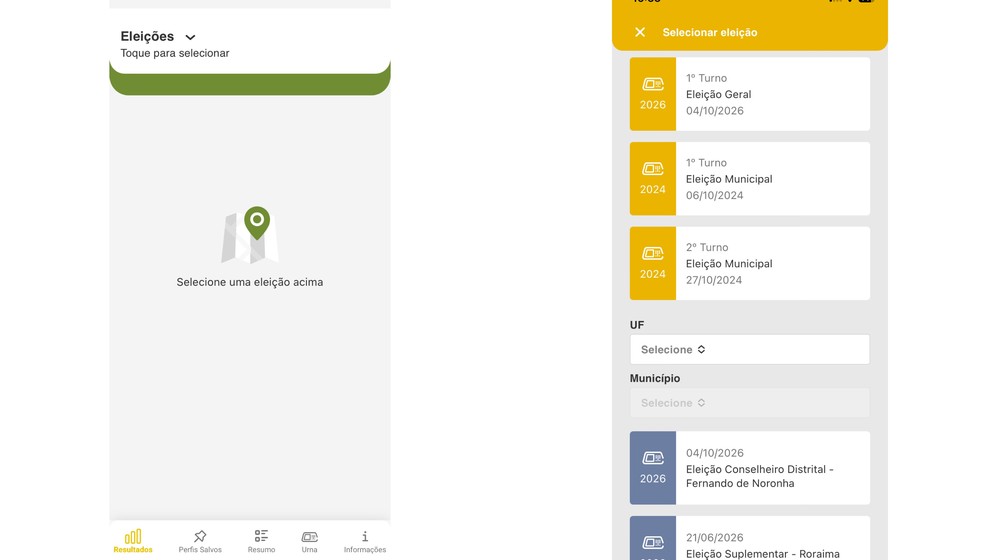
Task: Close the Selecionar eleição panel
Action: (640, 32)
